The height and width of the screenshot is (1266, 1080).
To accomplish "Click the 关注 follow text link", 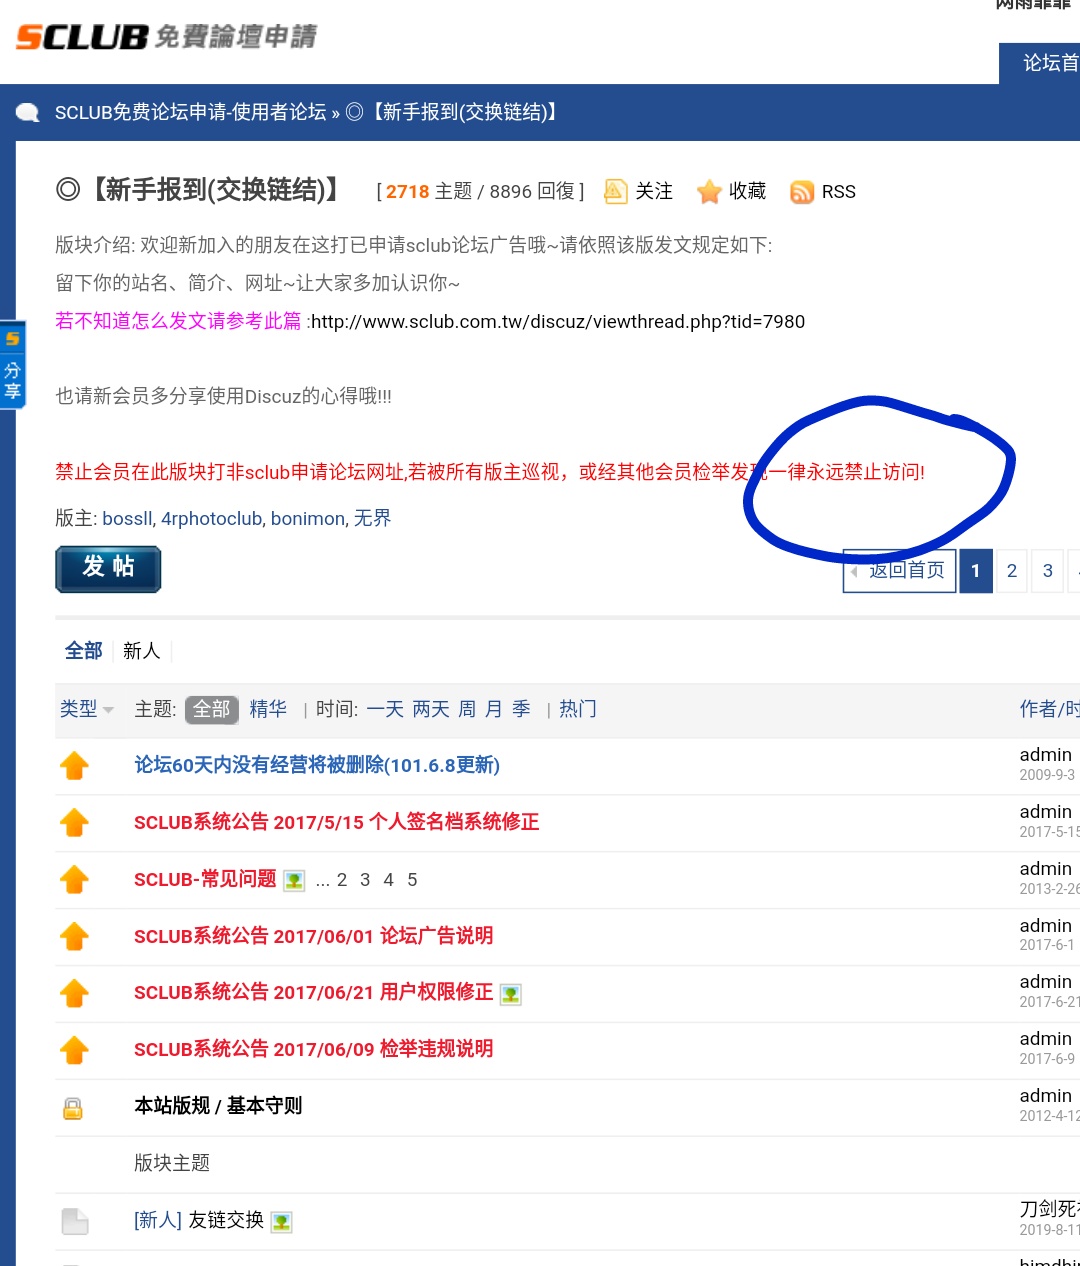I will pos(654,191).
